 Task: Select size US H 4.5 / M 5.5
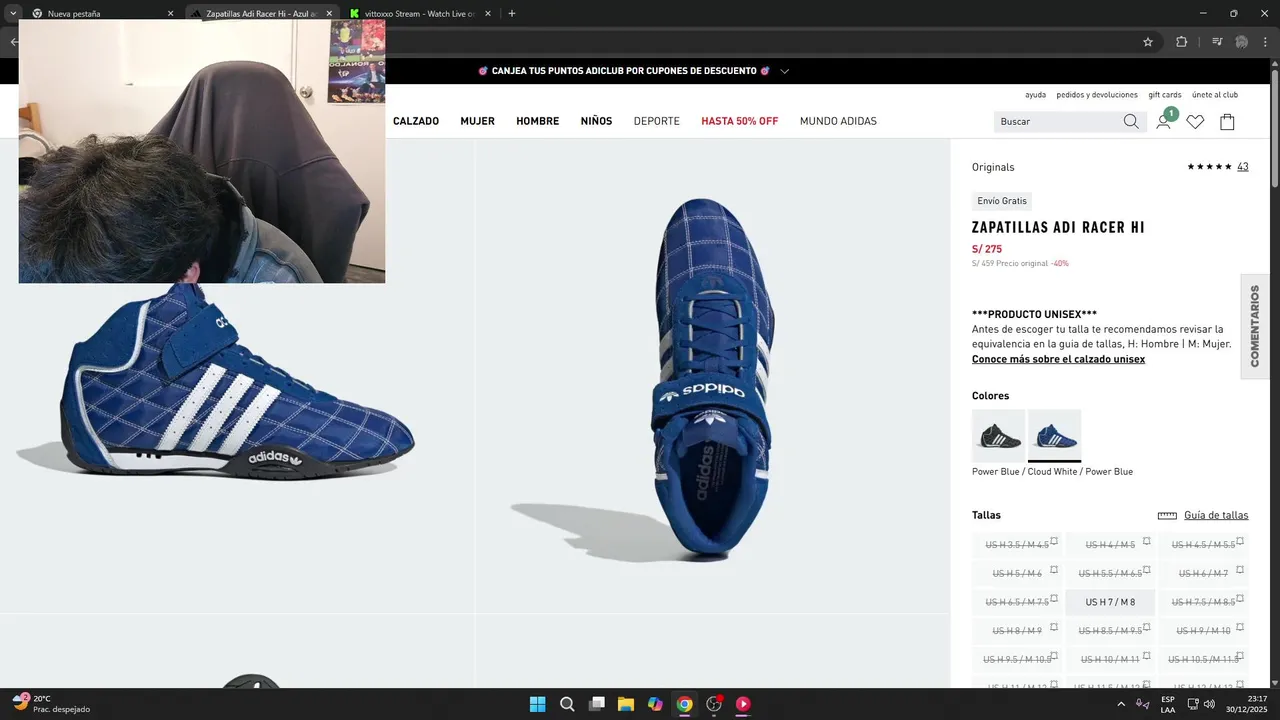(x=1203, y=545)
